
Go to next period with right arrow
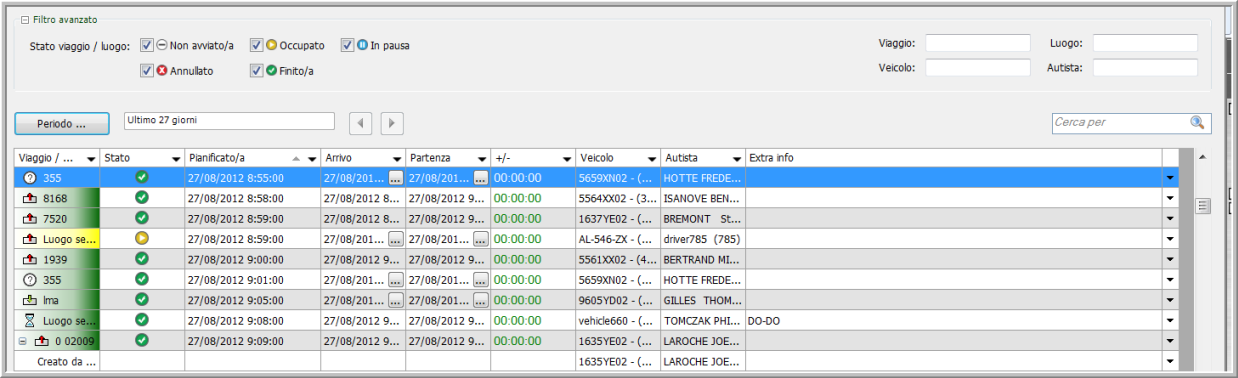392,123
